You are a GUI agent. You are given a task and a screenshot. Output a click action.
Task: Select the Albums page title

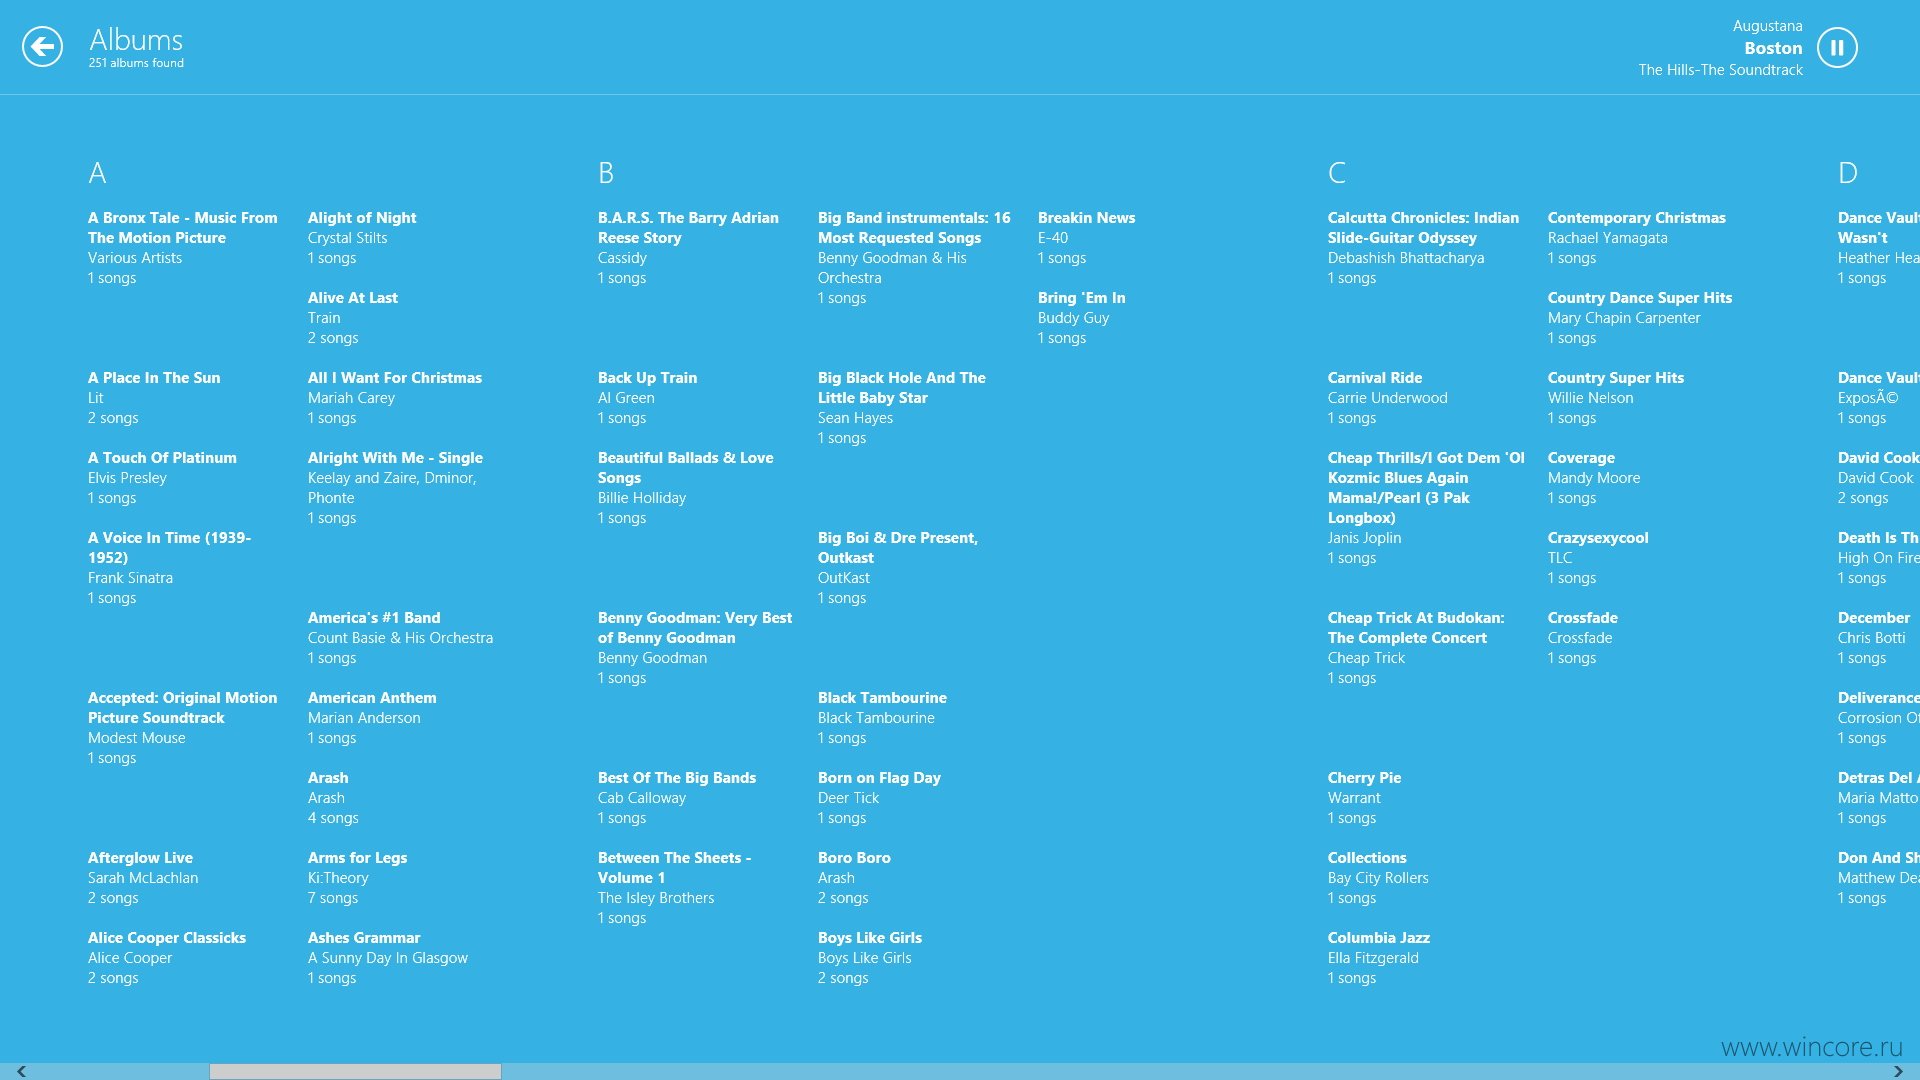tap(136, 40)
